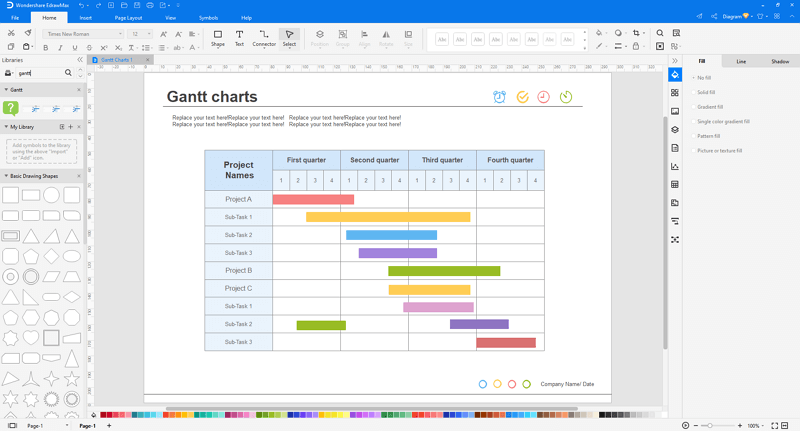Open the Symbols ribbon tab
Viewport: 800px width, 431px height.
tap(208, 18)
